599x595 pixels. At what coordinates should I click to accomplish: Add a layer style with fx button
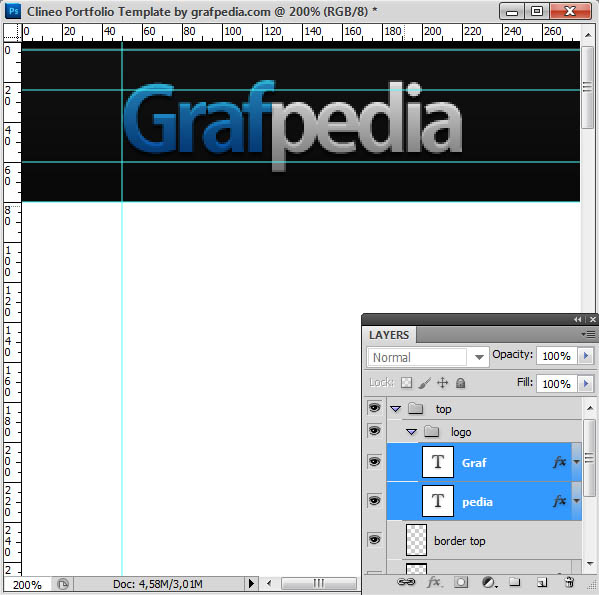pos(434,582)
